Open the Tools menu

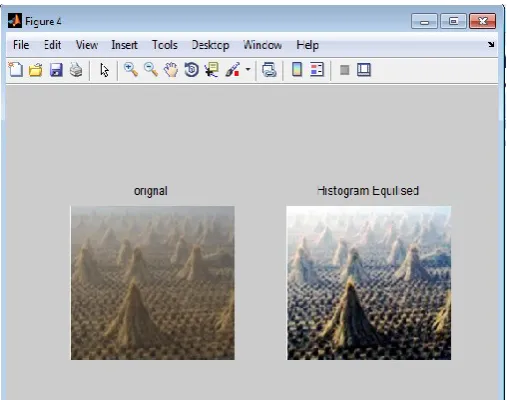pyautogui.click(x=165, y=45)
